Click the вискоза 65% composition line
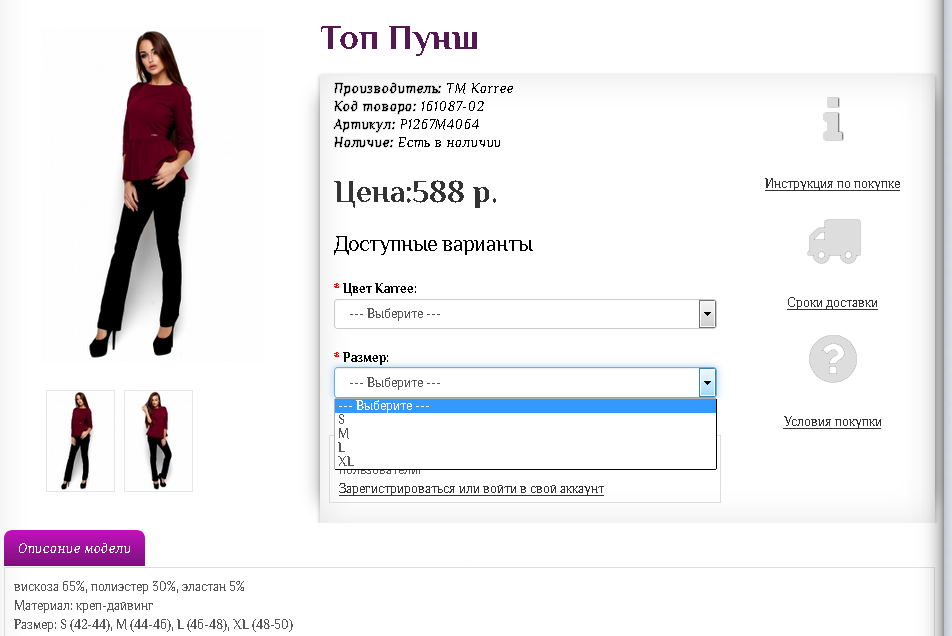952x636 pixels. tap(129, 586)
